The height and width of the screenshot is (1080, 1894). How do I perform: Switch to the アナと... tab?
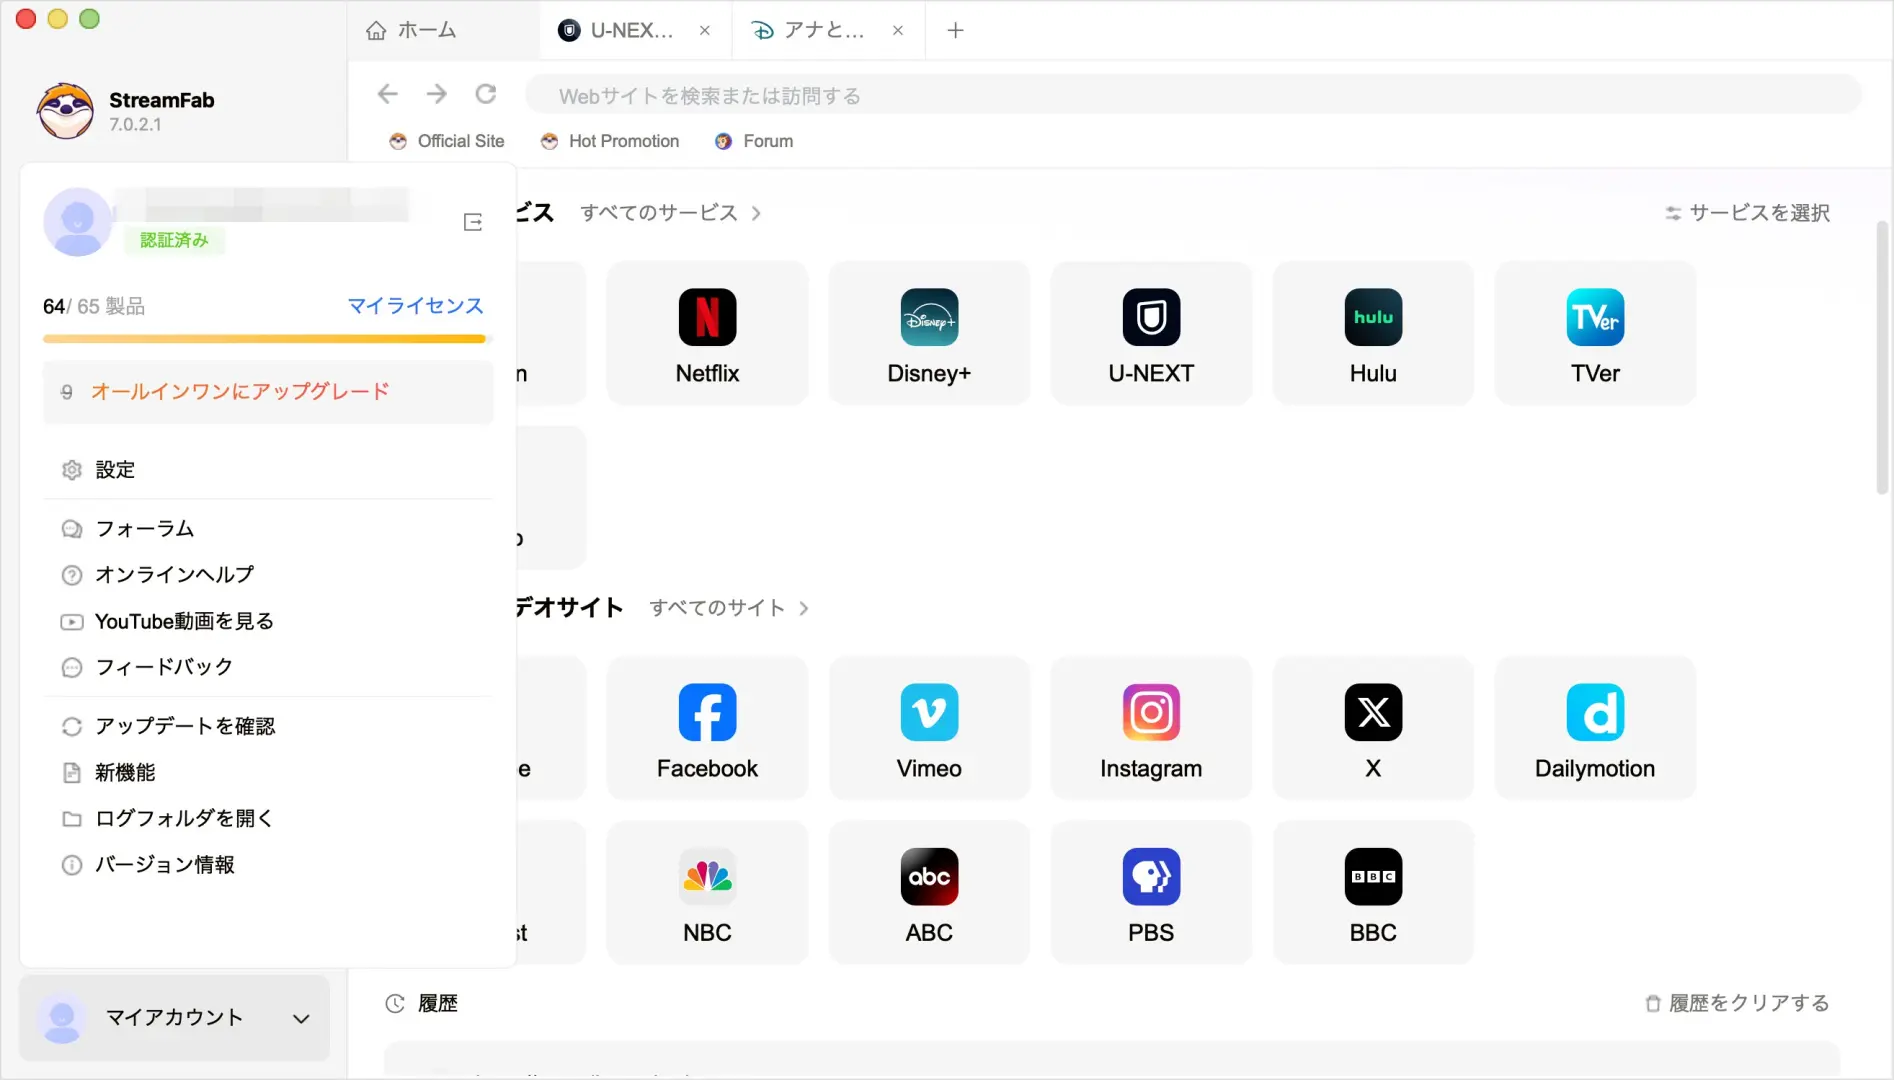coord(827,30)
